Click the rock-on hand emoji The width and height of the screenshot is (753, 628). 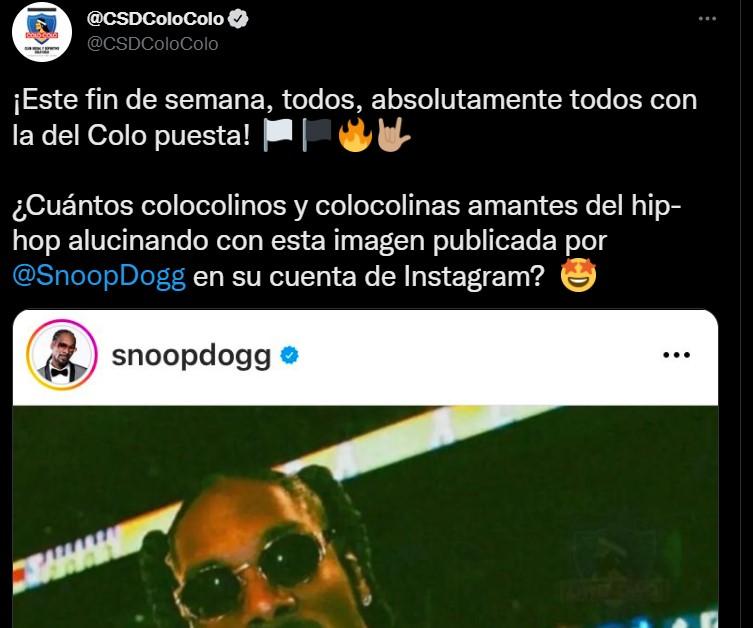(x=393, y=135)
